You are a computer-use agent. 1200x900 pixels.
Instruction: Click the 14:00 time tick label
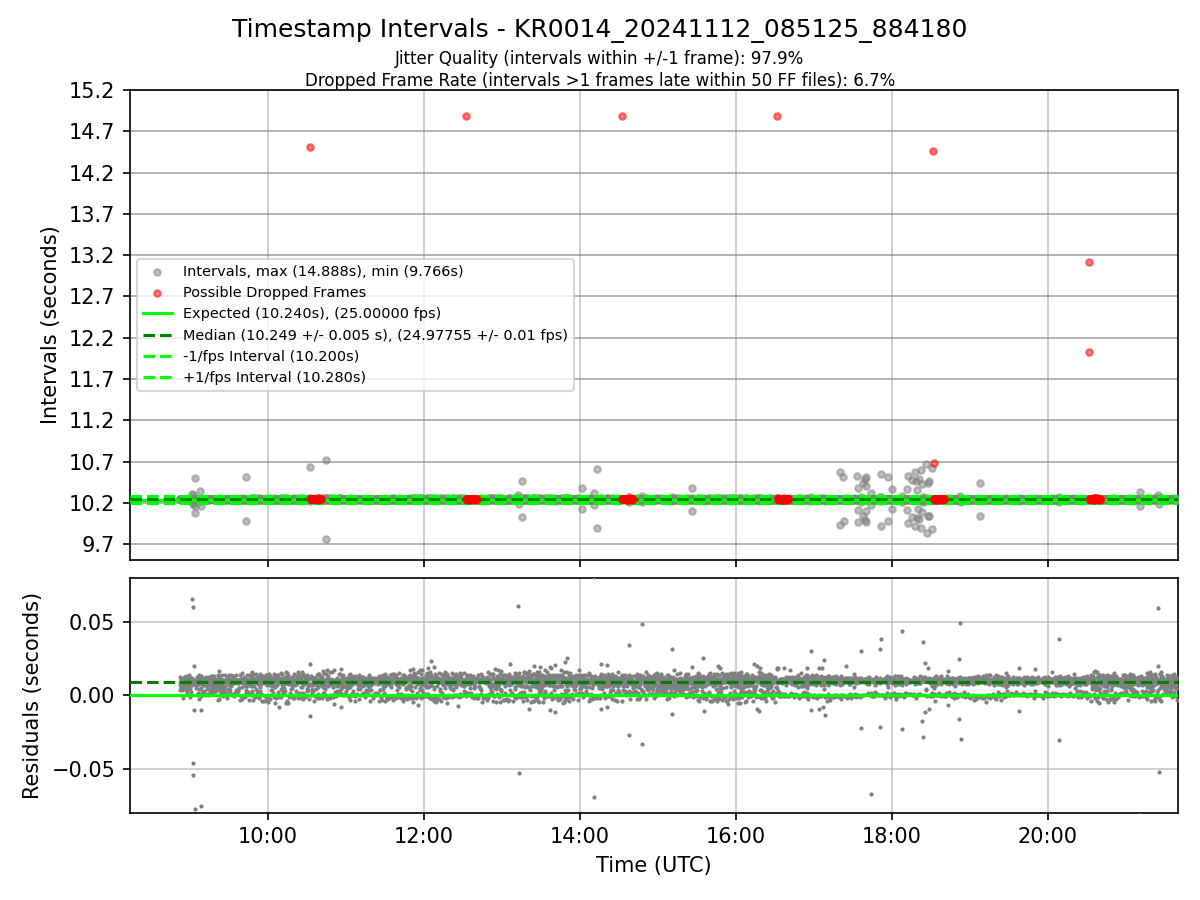580,834
